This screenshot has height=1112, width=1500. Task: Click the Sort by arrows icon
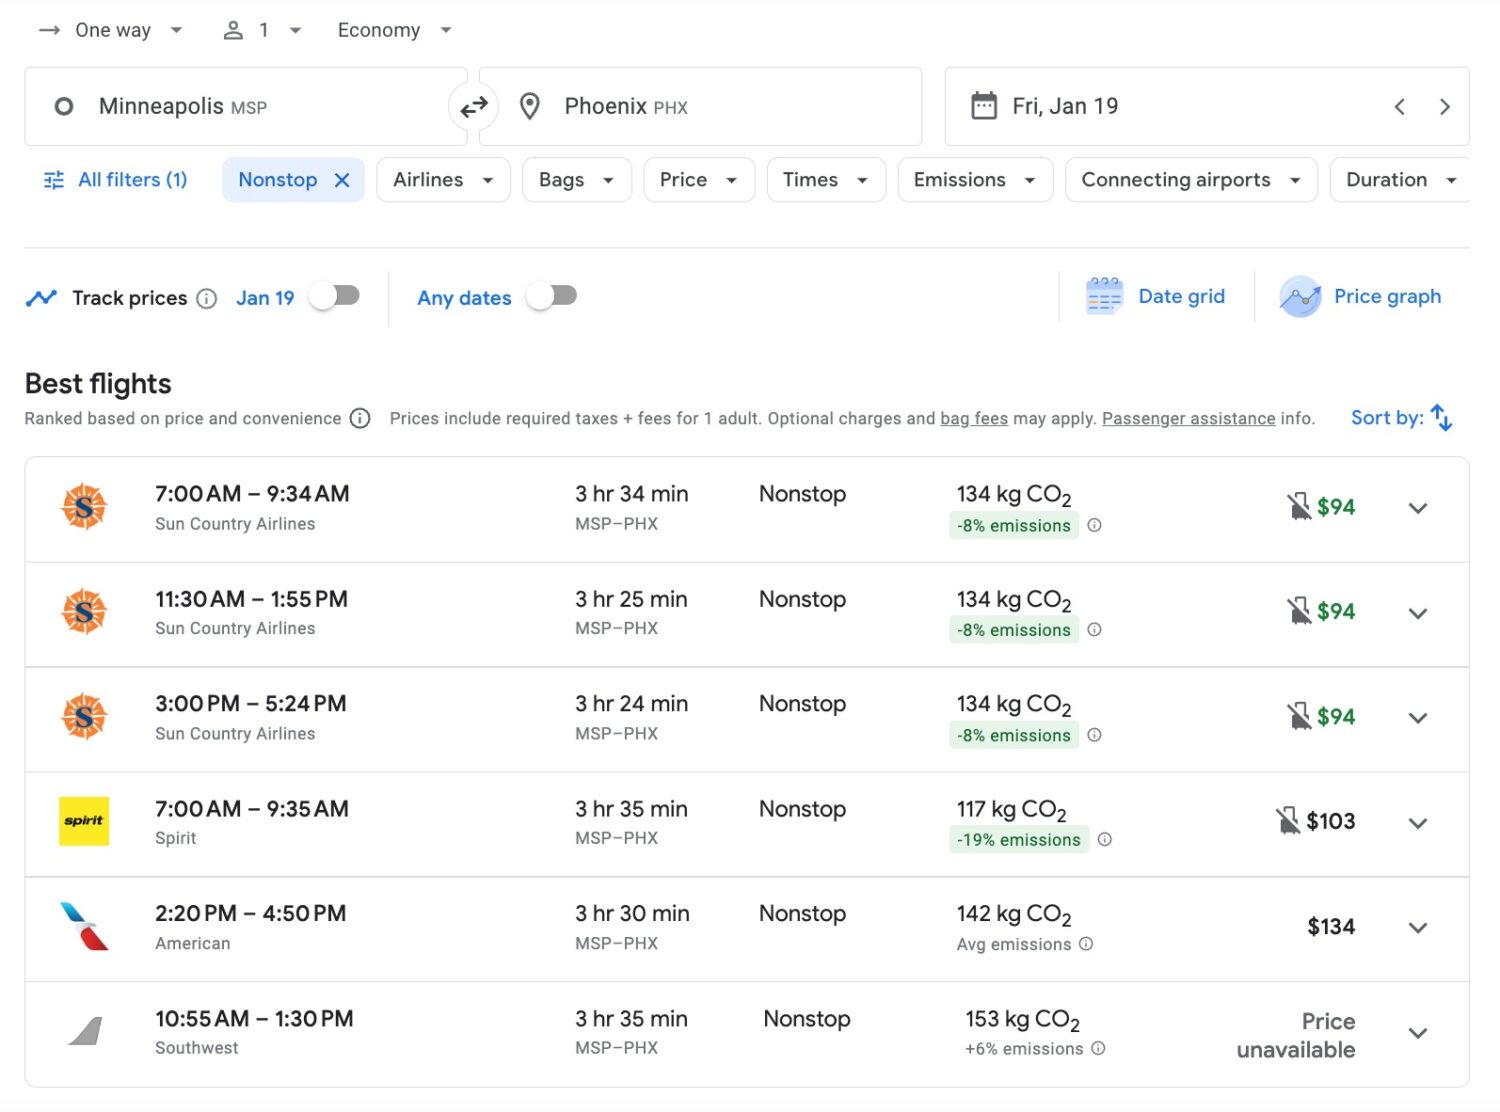pos(1441,418)
